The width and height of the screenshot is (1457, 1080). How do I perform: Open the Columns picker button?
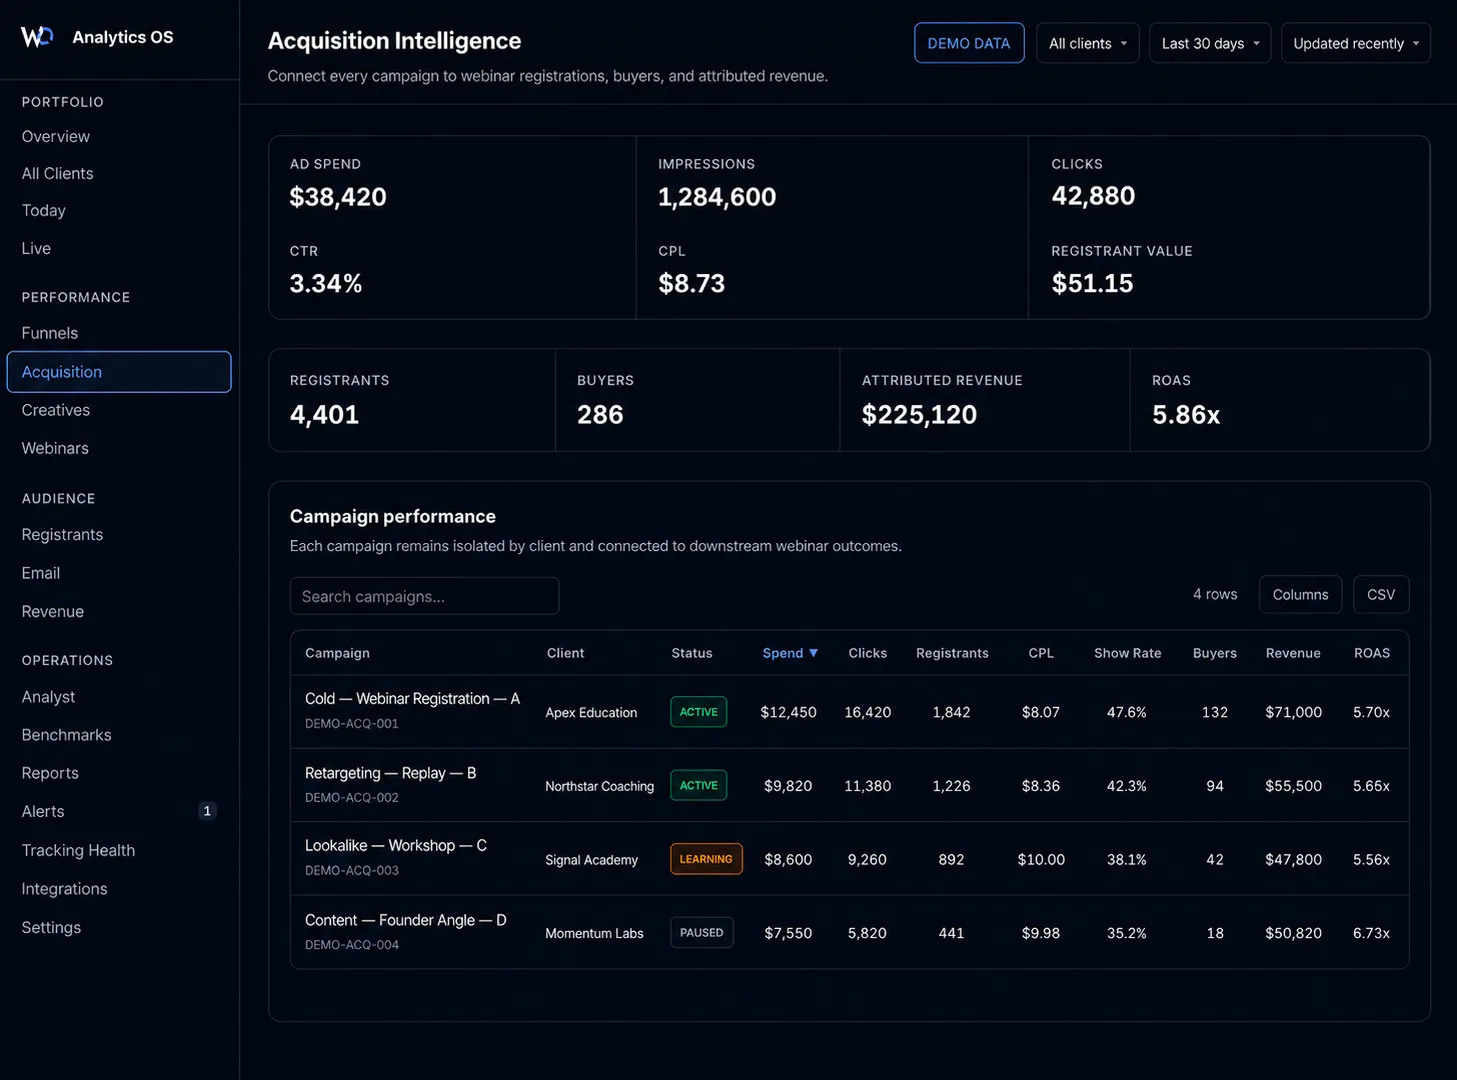click(1300, 594)
